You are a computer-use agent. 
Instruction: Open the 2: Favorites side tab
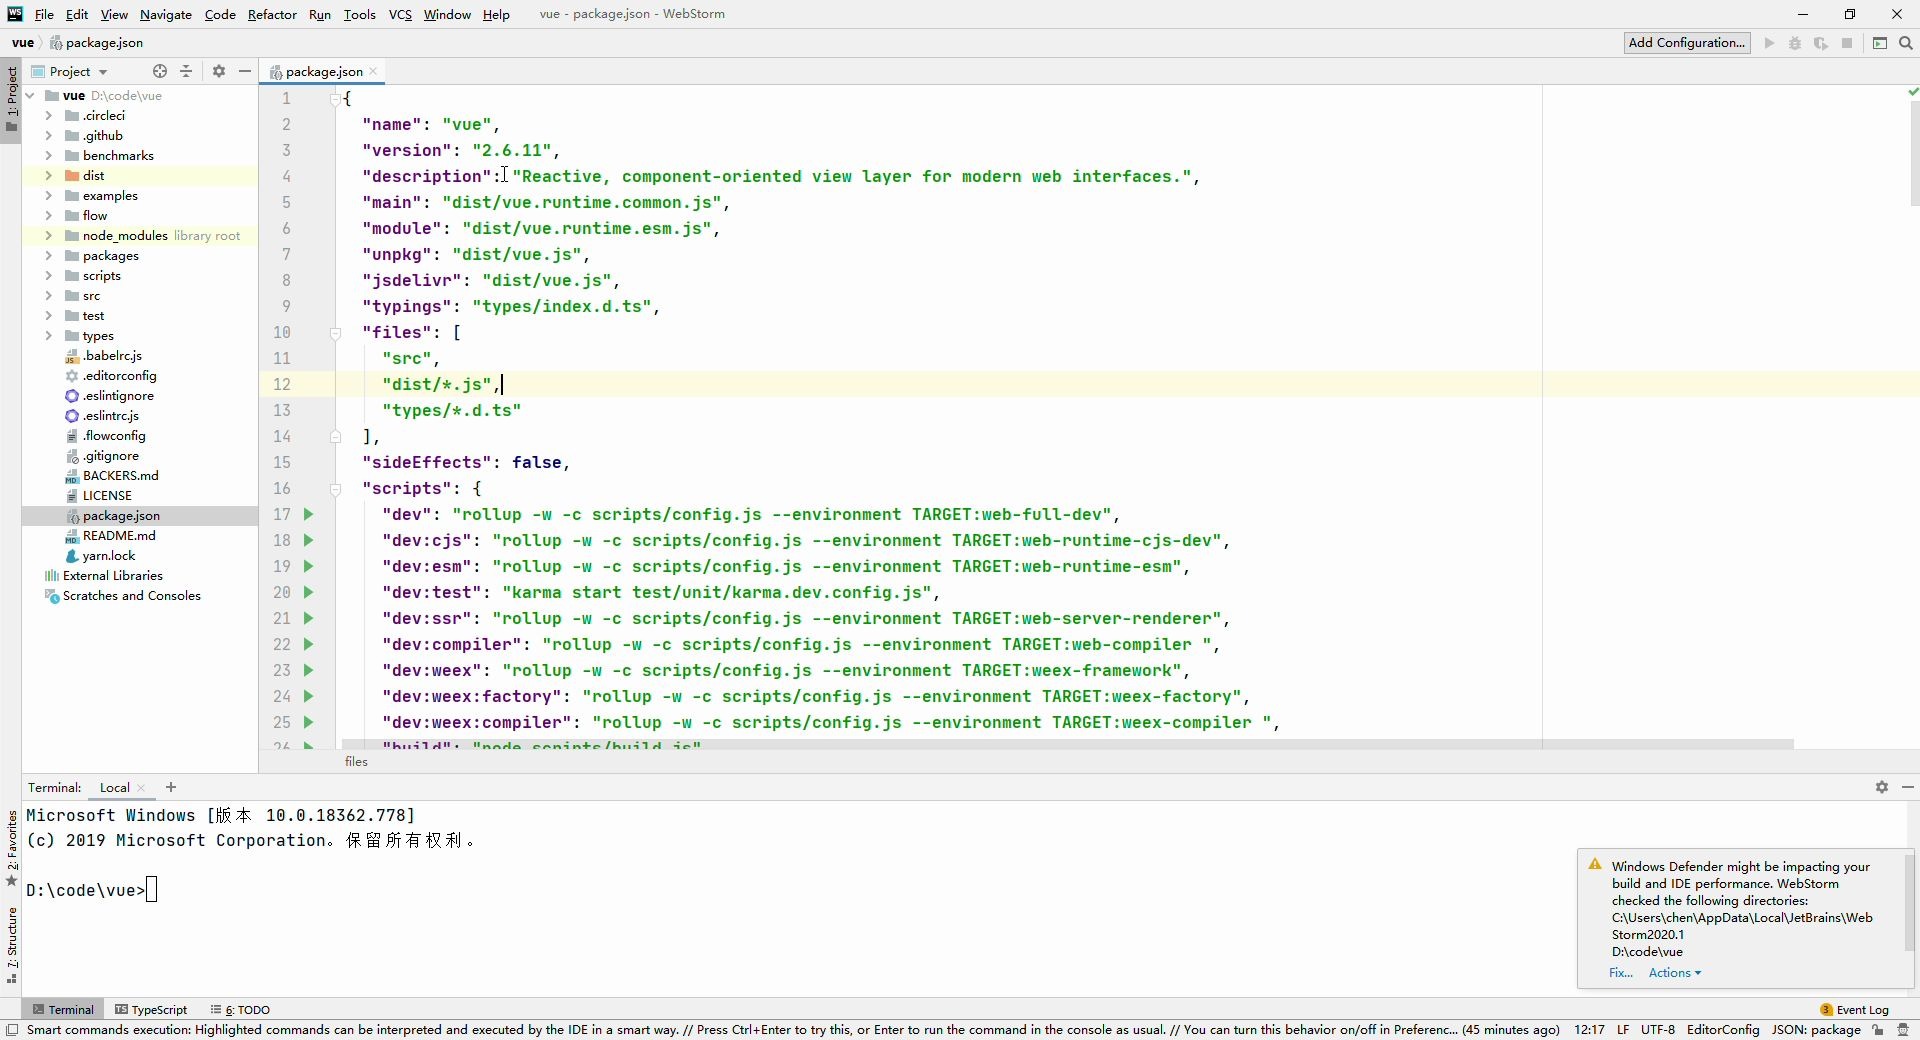point(11,848)
